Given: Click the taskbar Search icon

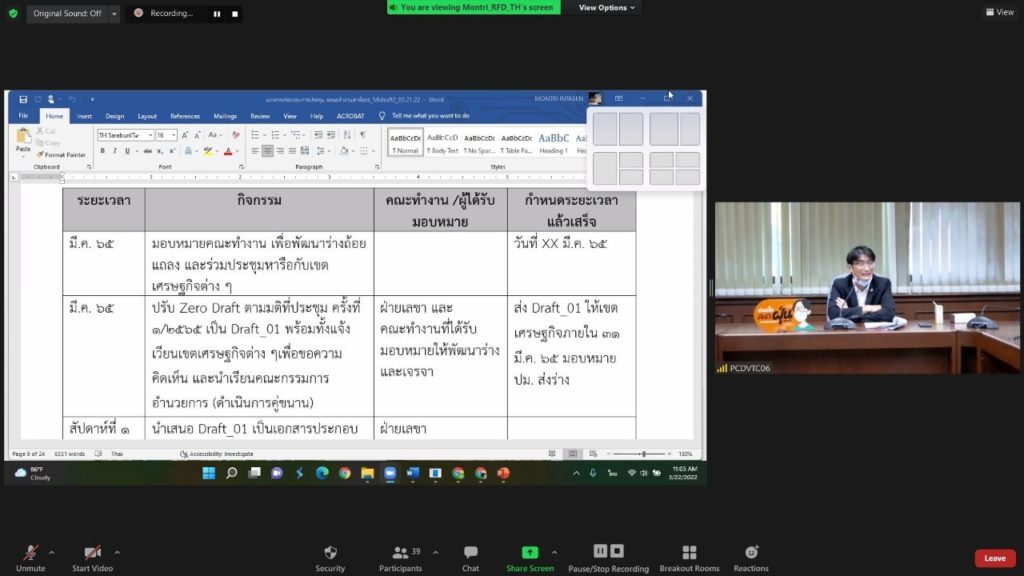Looking at the screenshot, I should [231, 473].
